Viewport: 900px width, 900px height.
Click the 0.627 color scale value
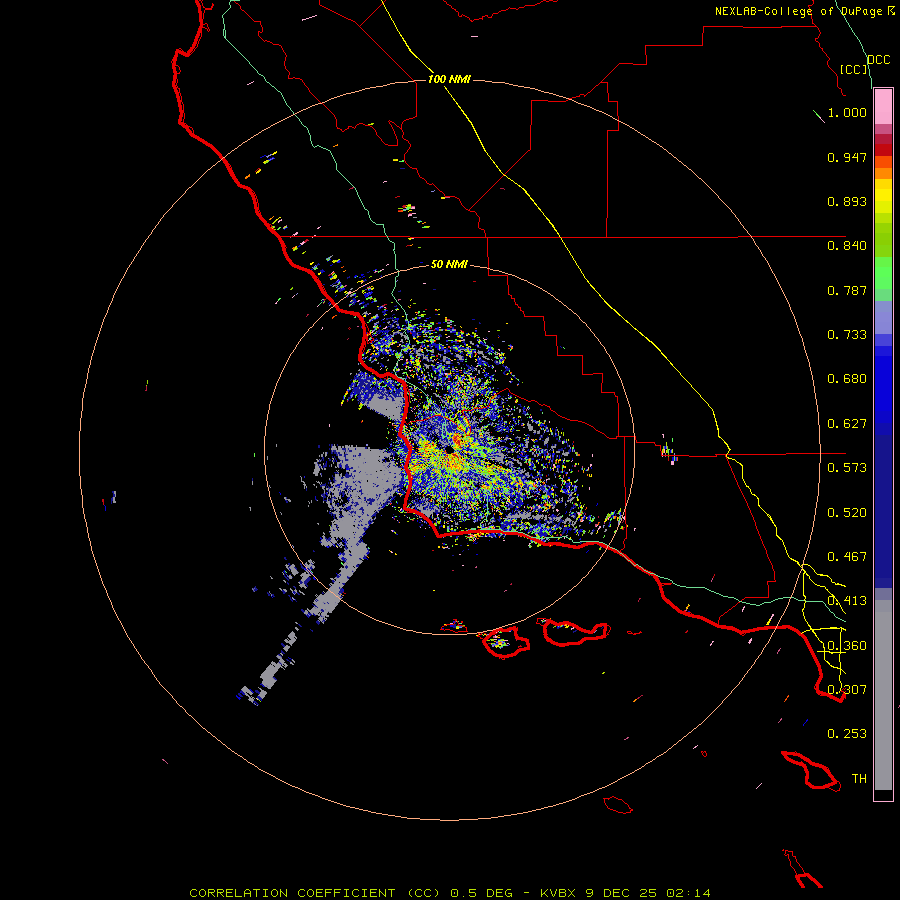(847, 424)
